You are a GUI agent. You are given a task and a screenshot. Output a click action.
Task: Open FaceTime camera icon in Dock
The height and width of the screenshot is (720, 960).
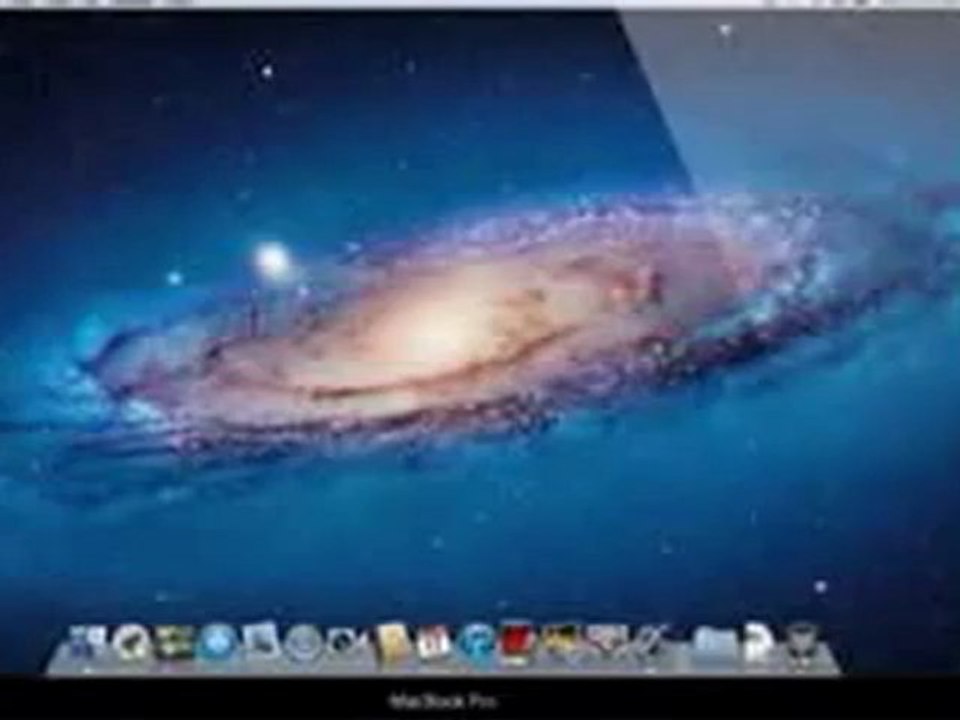346,642
